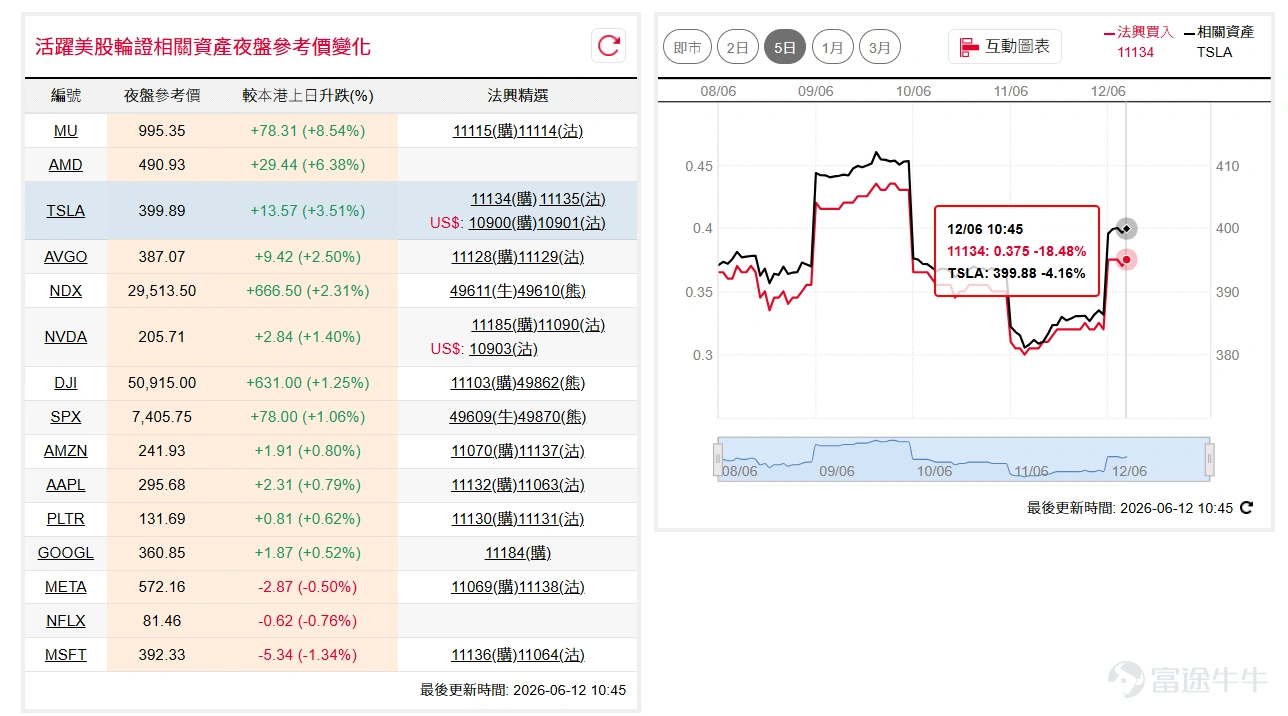Grab the left handle of chart range slider
Viewport: 1288px width, 716px height.
(717, 460)
